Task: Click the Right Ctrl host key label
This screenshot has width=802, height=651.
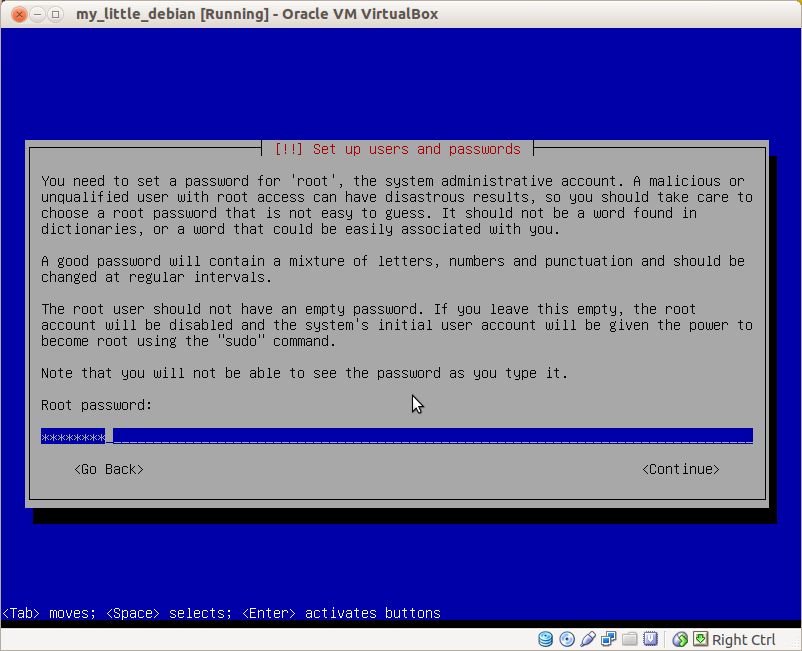Action: pyautogui.click(x=744, y=640)
